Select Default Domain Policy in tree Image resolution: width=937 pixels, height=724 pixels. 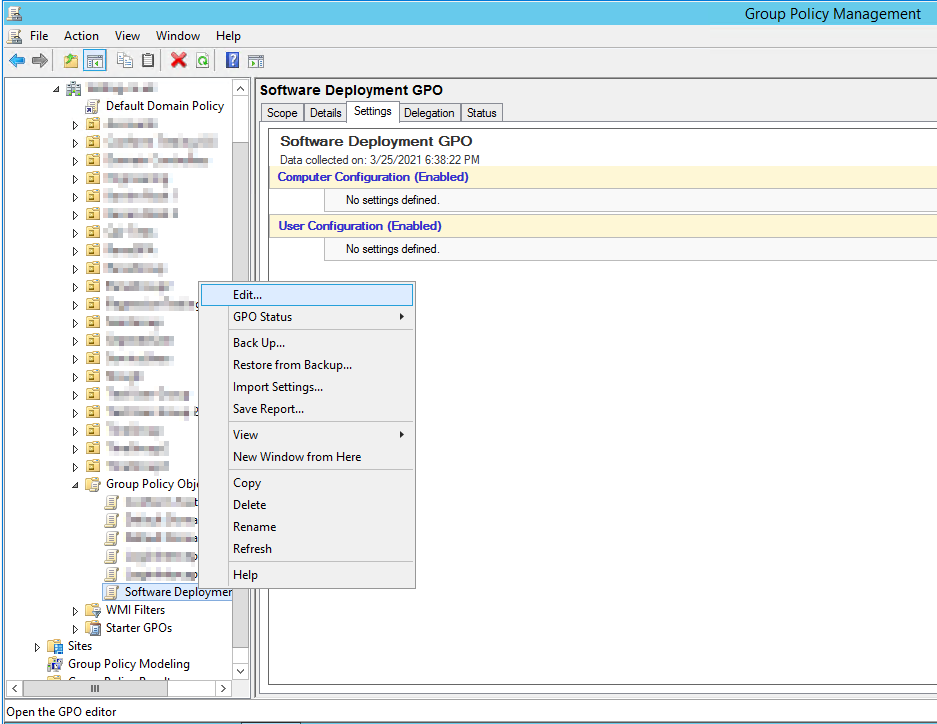click(x=164, y=106)
